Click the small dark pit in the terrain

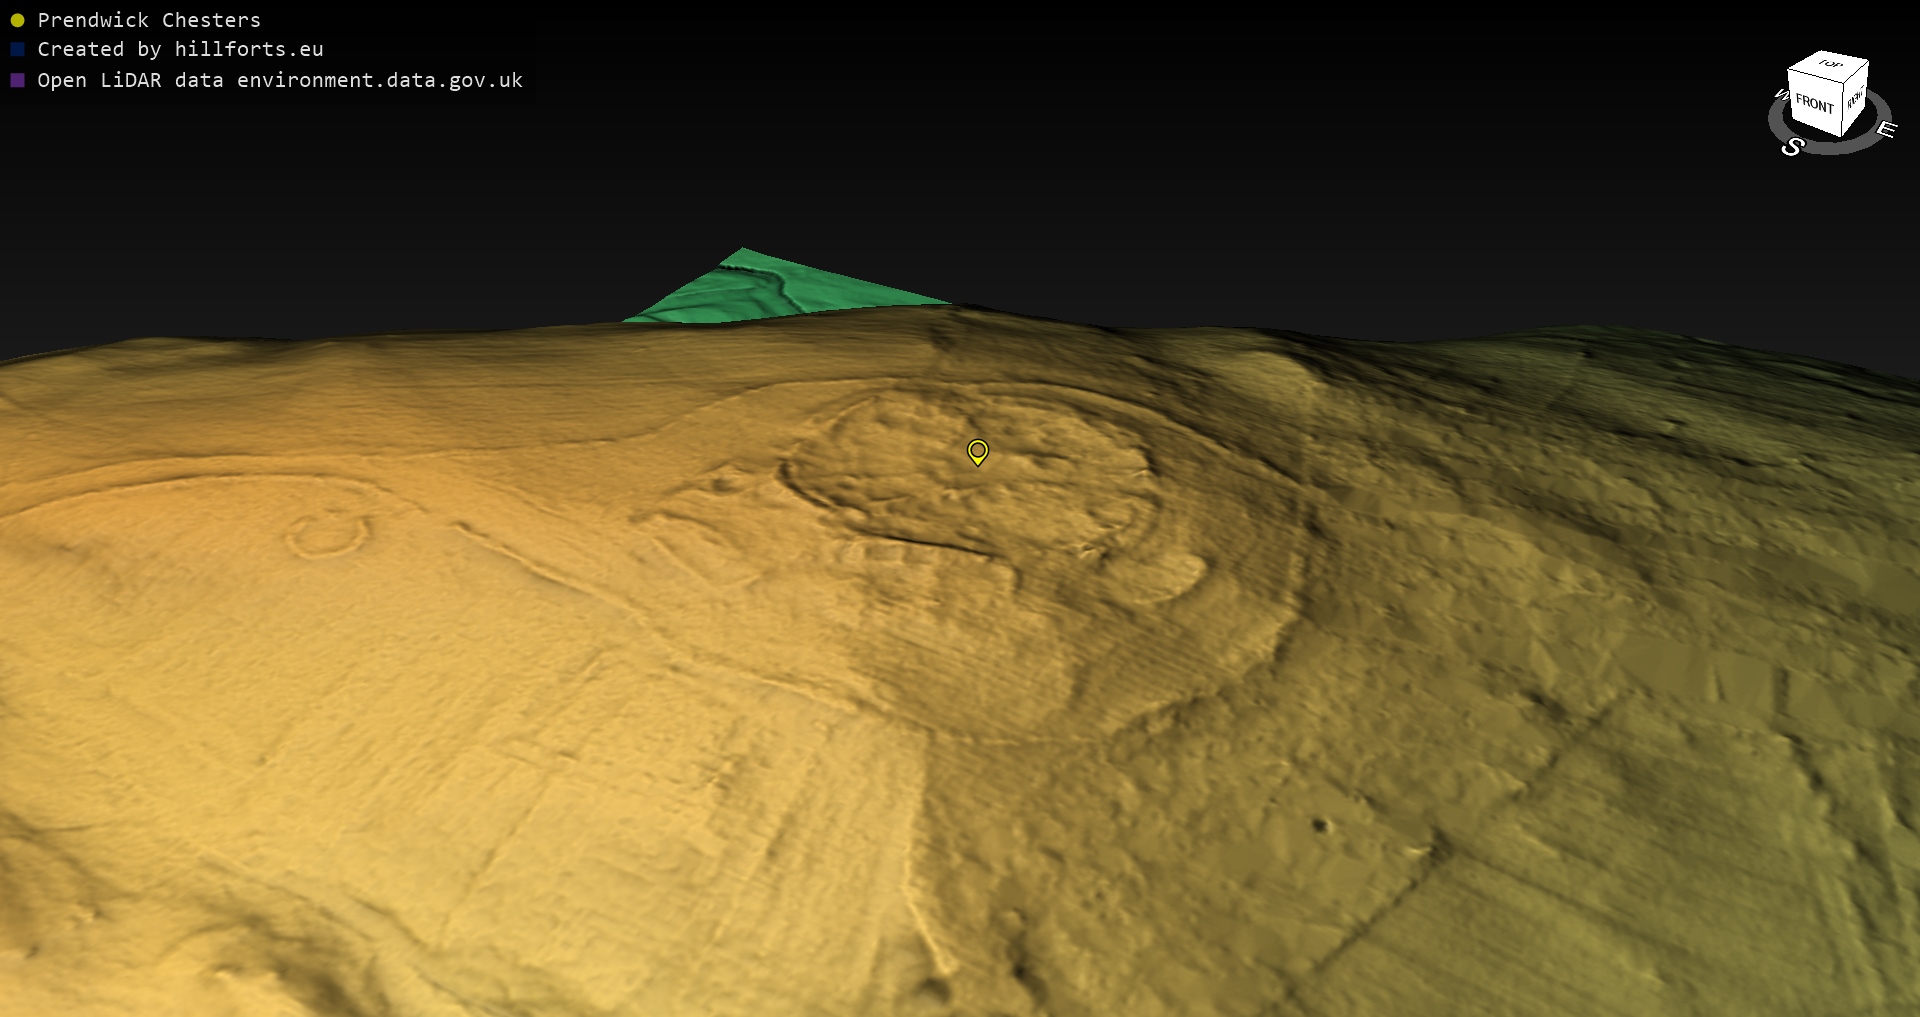pyautogui.click(x=1320, y=825)
